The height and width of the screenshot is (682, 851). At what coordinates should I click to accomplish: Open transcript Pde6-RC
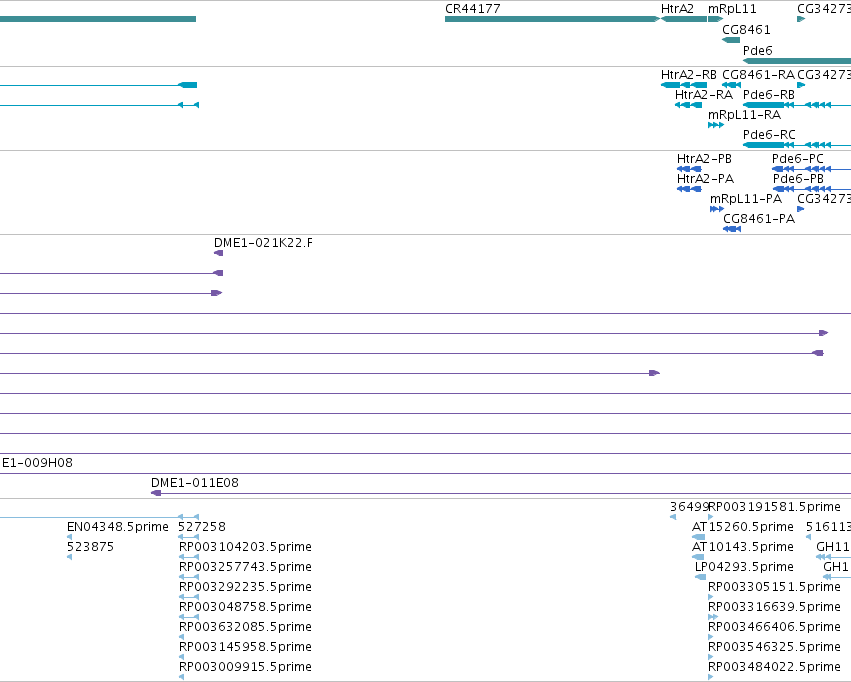769,135
